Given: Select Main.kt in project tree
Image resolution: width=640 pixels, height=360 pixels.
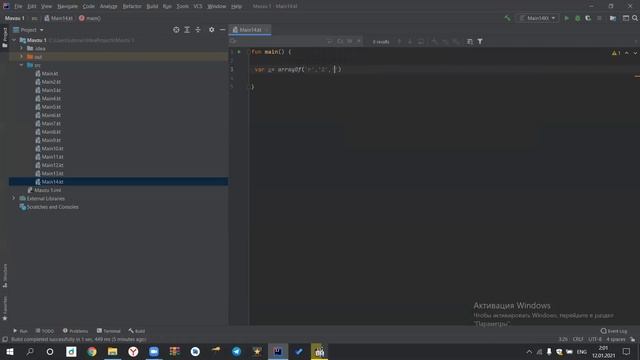Looking at the screenshot, I should (50, 73).
